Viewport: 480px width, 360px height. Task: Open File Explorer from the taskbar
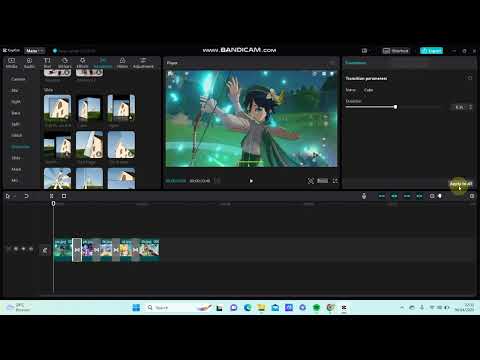(261, 308)
